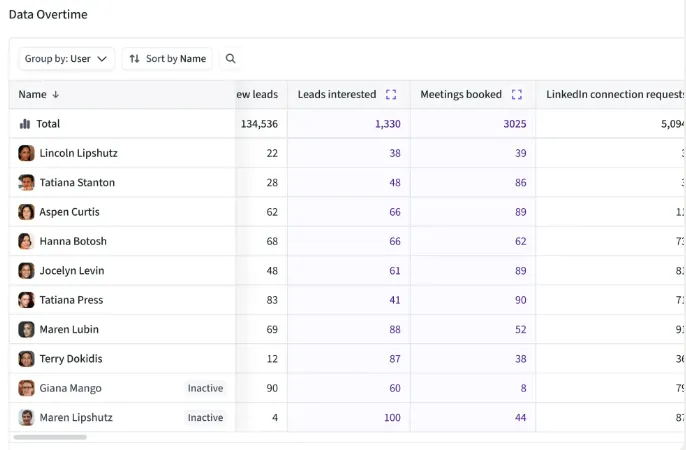Image resolution: width=686 pixels, height=450 pixels.
Task: Expand the Meetings booked column
Action: 517,95
